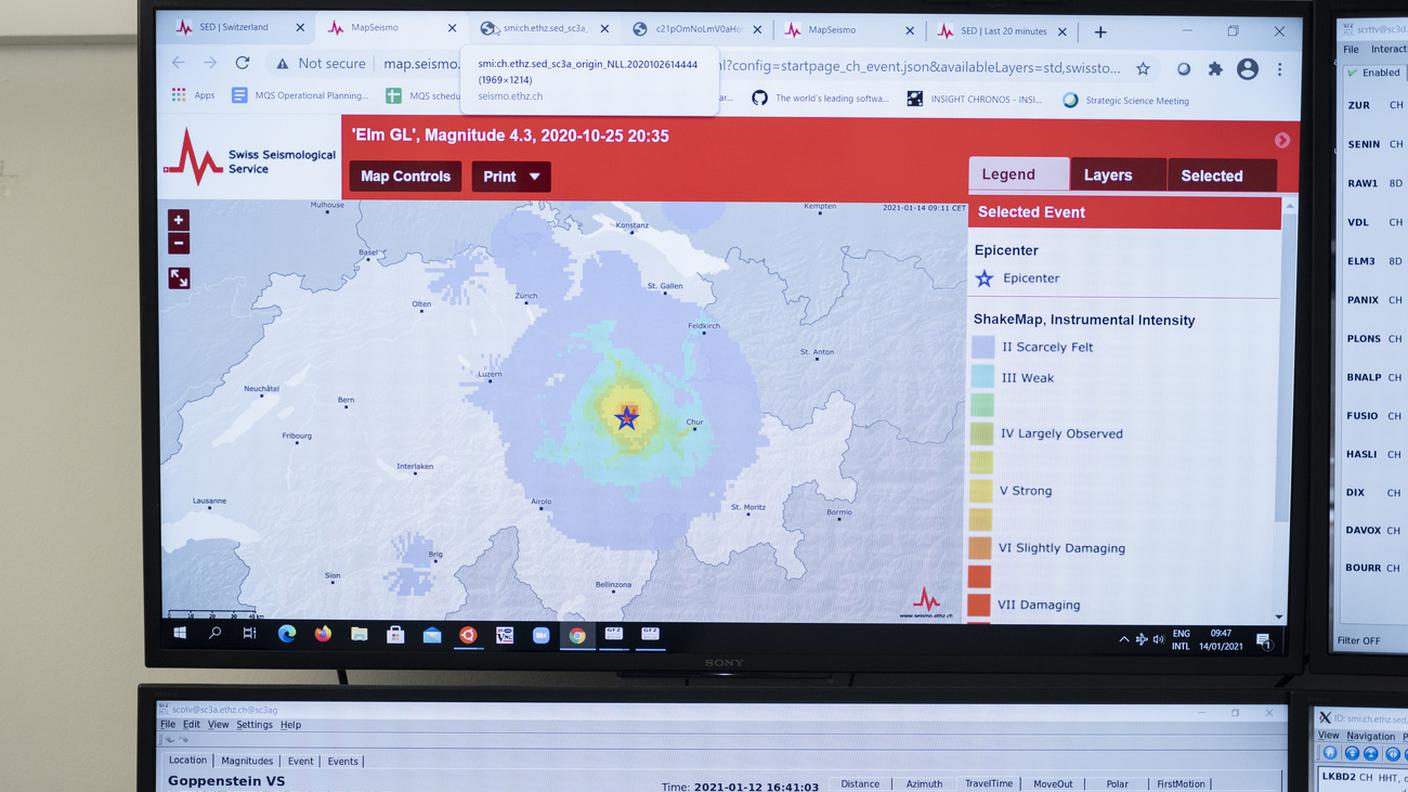Open the Windows Start menu
The width and height of the screenshot is (1408, 792).
tap(180, 633)
